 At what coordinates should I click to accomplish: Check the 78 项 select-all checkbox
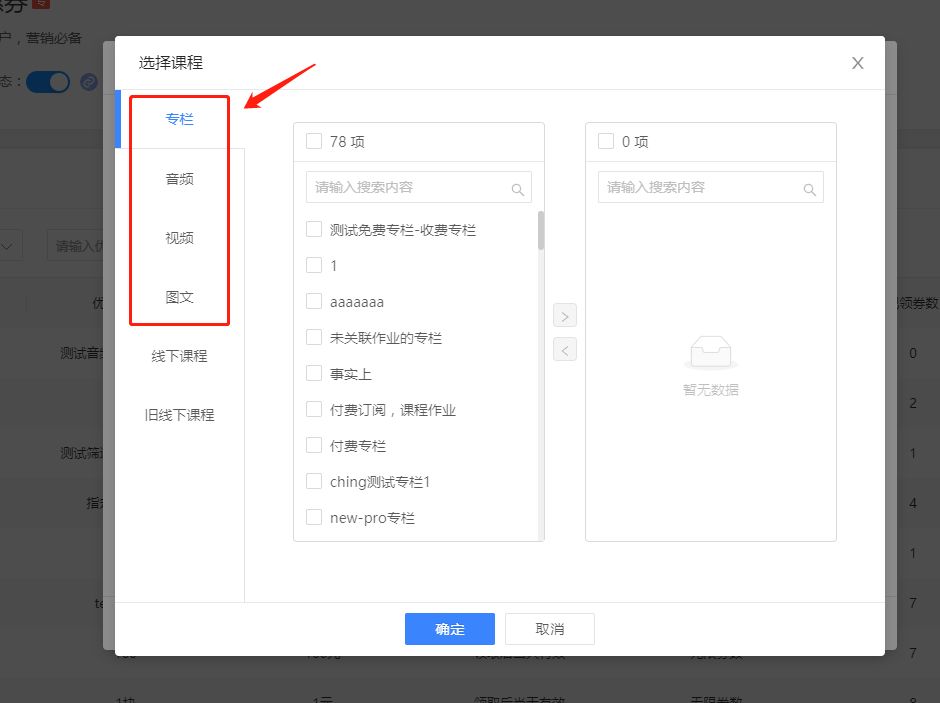point(314,141)
